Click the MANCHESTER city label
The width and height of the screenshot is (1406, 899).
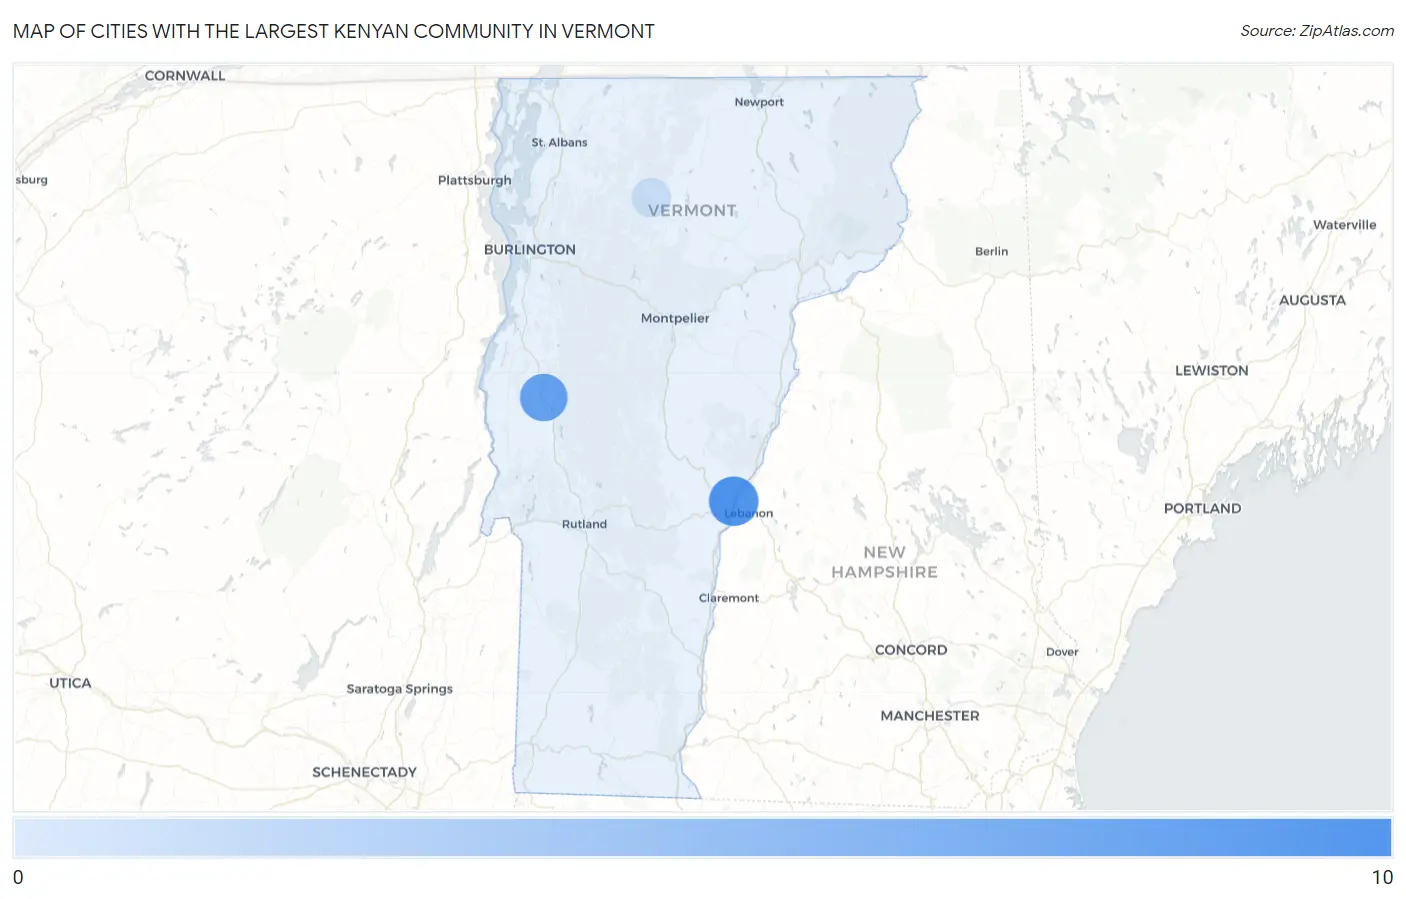point(930,716)
